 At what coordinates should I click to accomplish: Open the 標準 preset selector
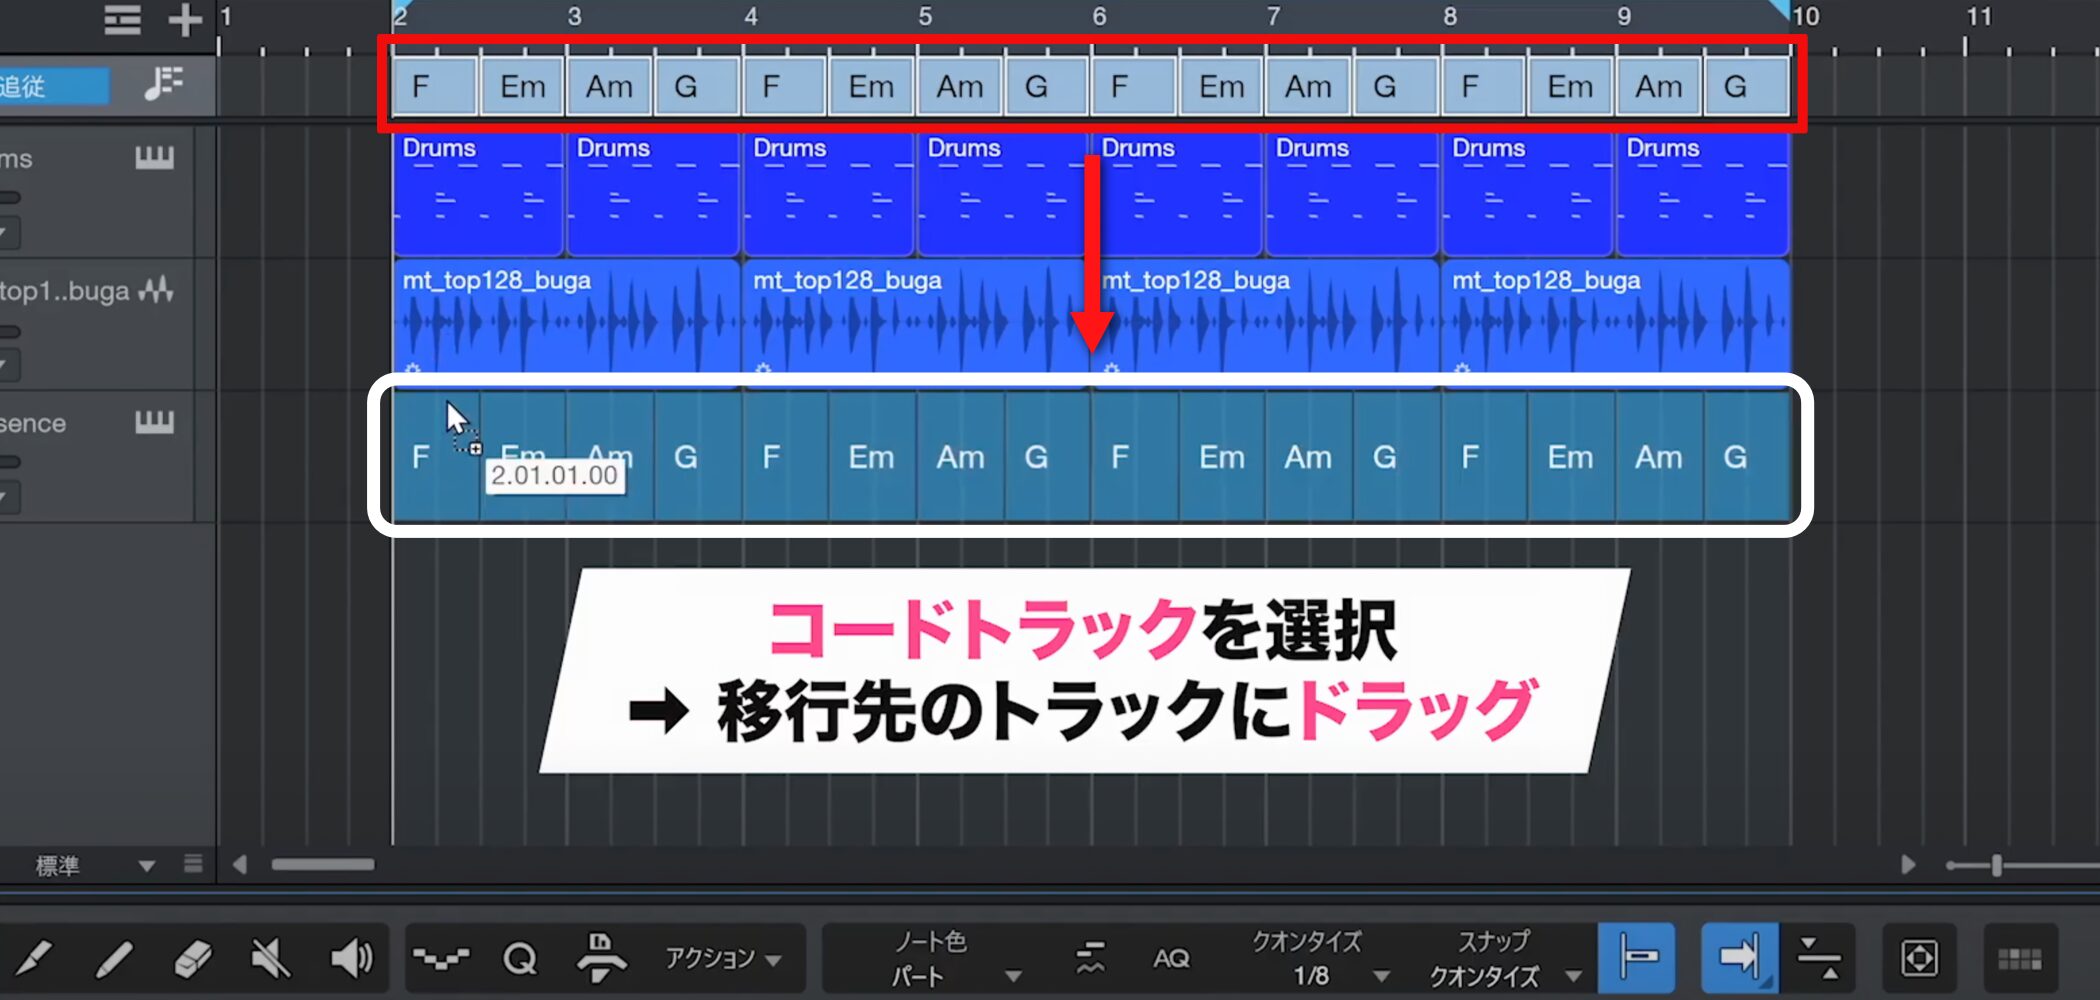click(95, 865)
